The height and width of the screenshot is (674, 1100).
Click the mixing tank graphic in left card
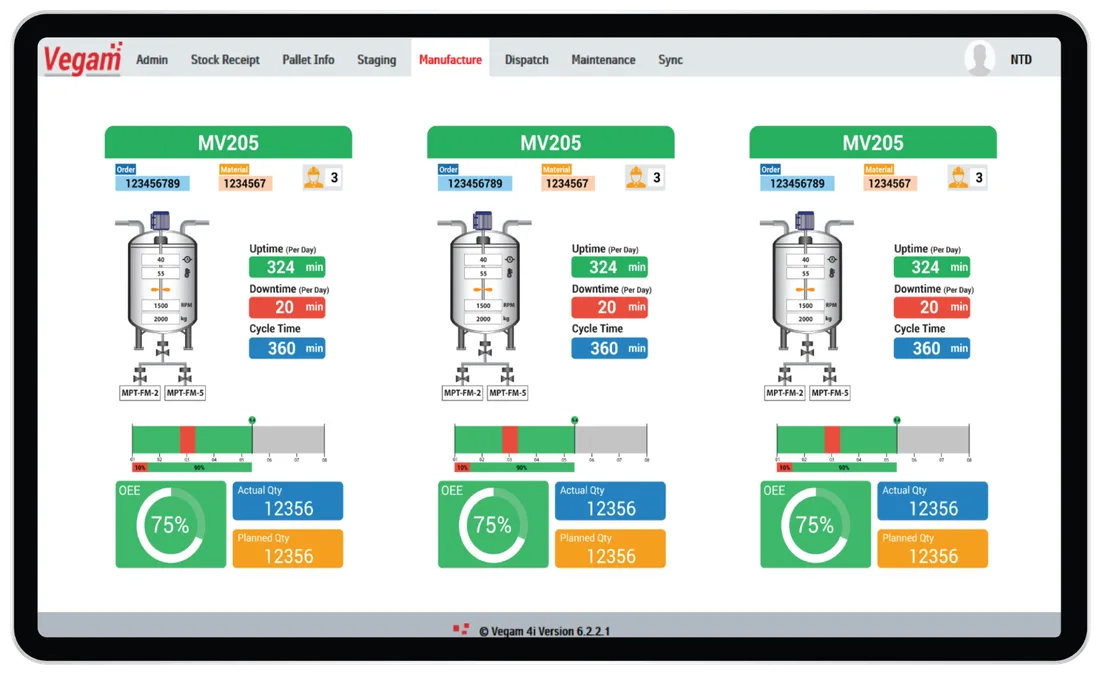(x=162, y=281)
